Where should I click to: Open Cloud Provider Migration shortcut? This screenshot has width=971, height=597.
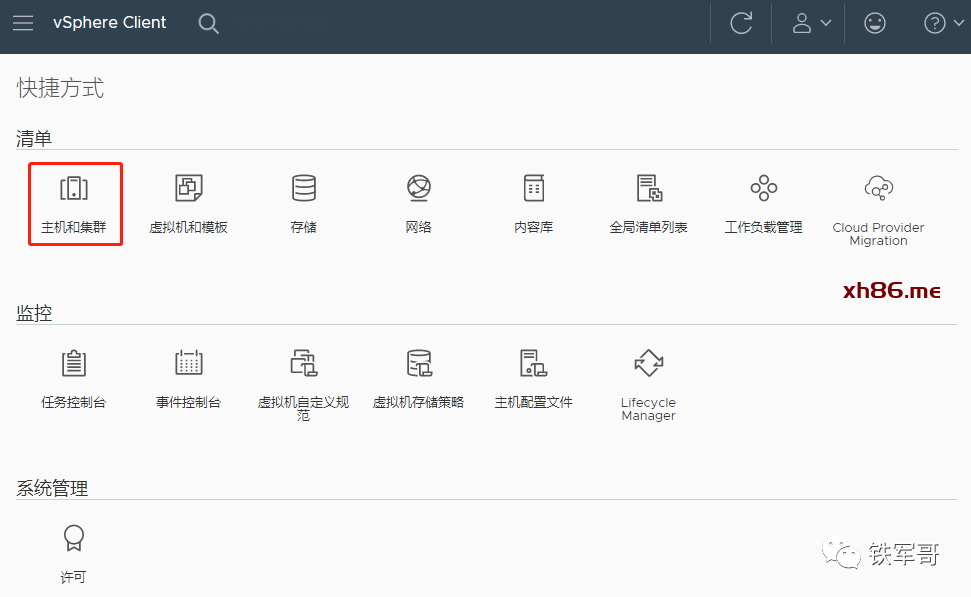coord(878,189)
